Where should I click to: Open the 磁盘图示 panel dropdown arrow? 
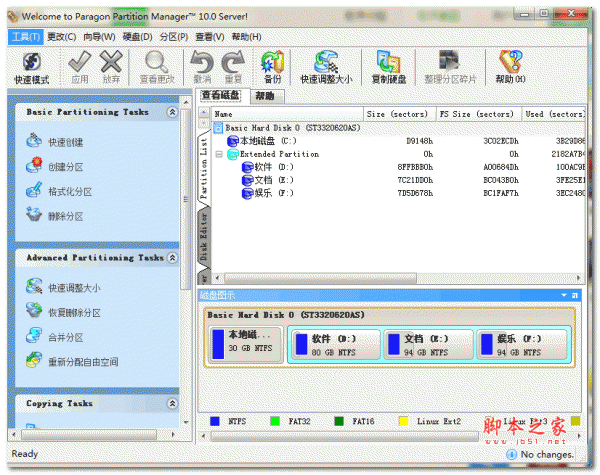point(564,295)
